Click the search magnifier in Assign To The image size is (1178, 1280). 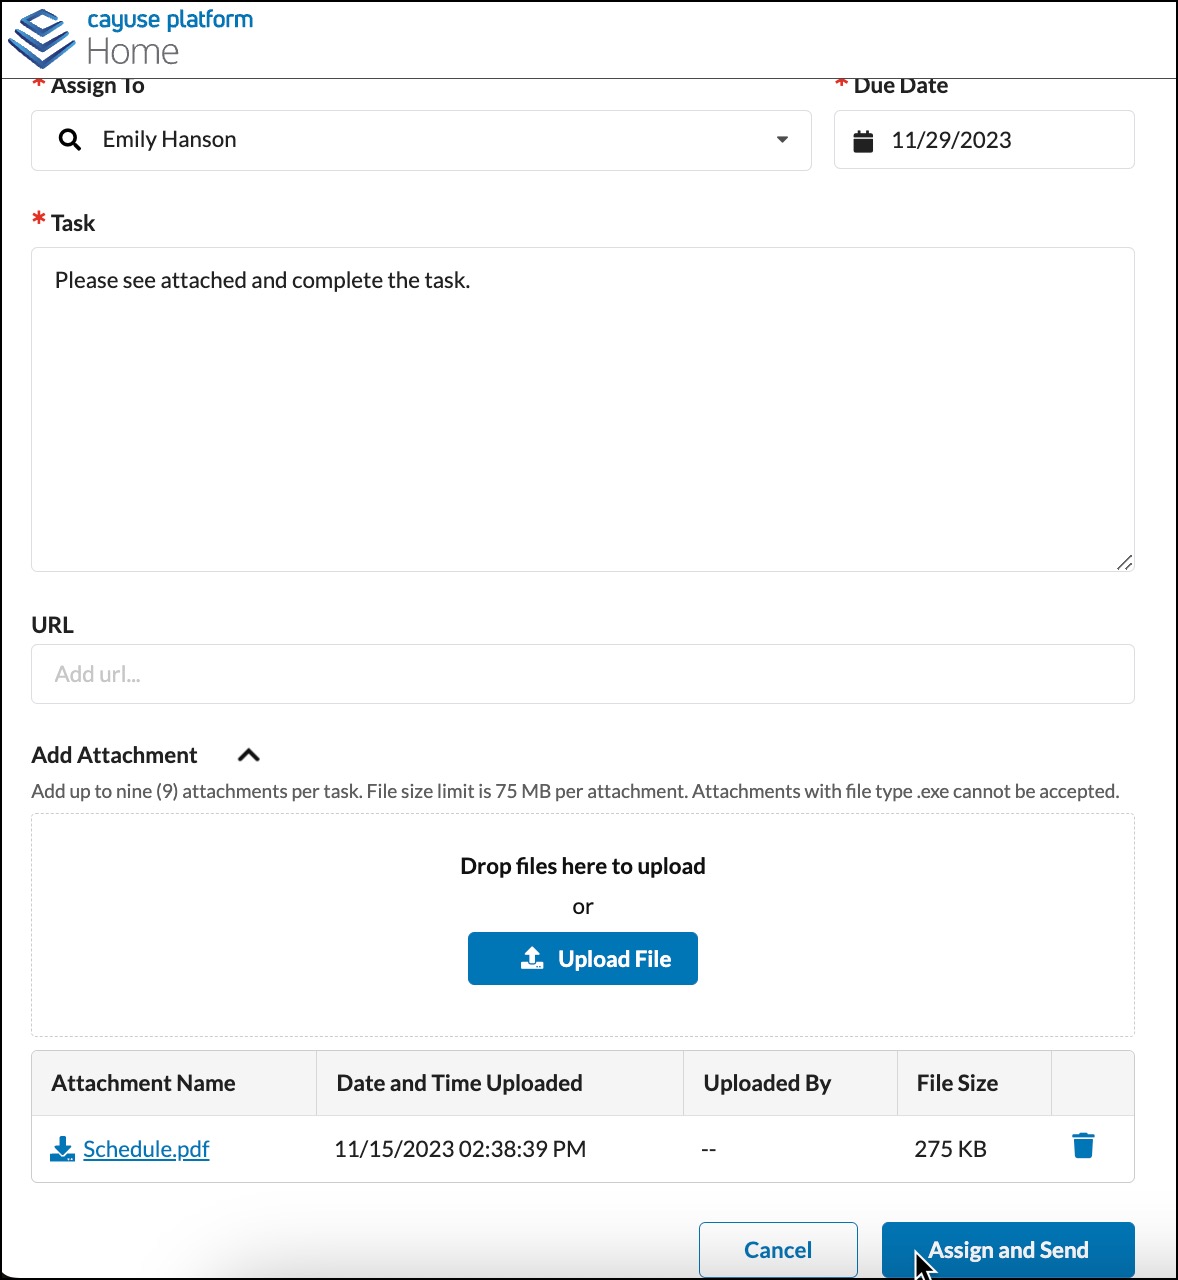(69, 140)
